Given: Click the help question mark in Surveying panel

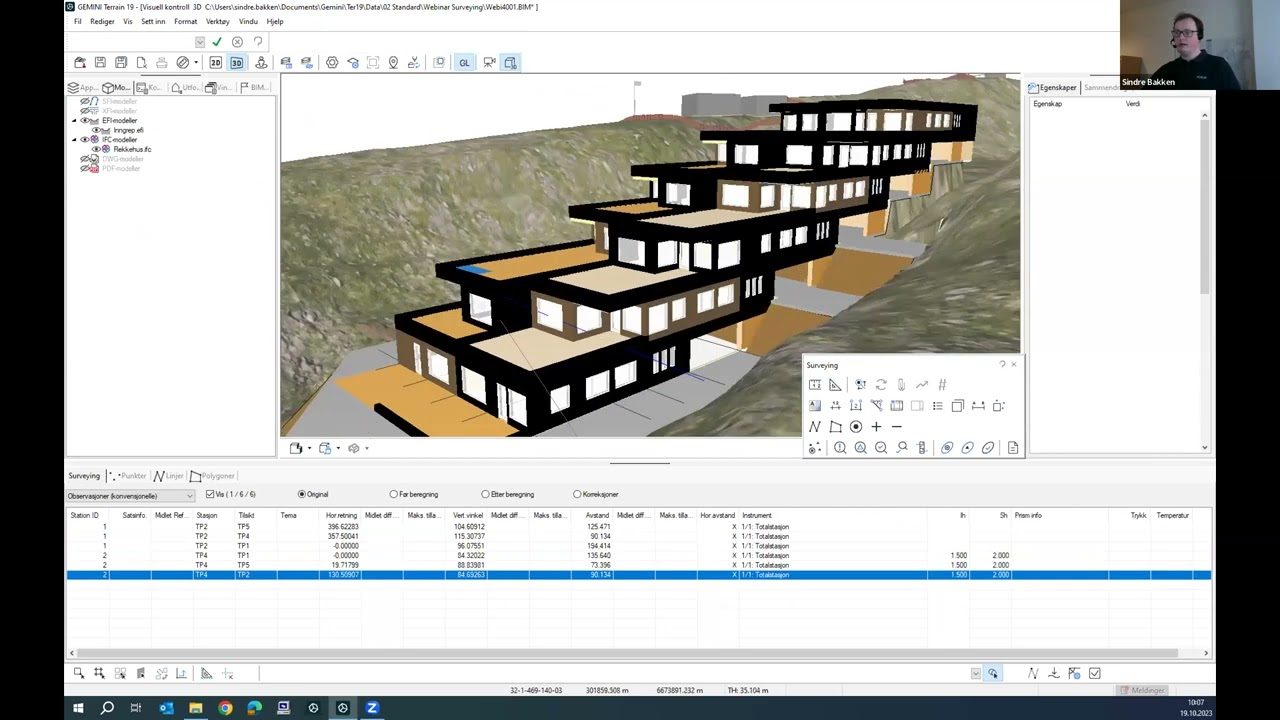Looking at the screenshot, I should point(1002,365).
